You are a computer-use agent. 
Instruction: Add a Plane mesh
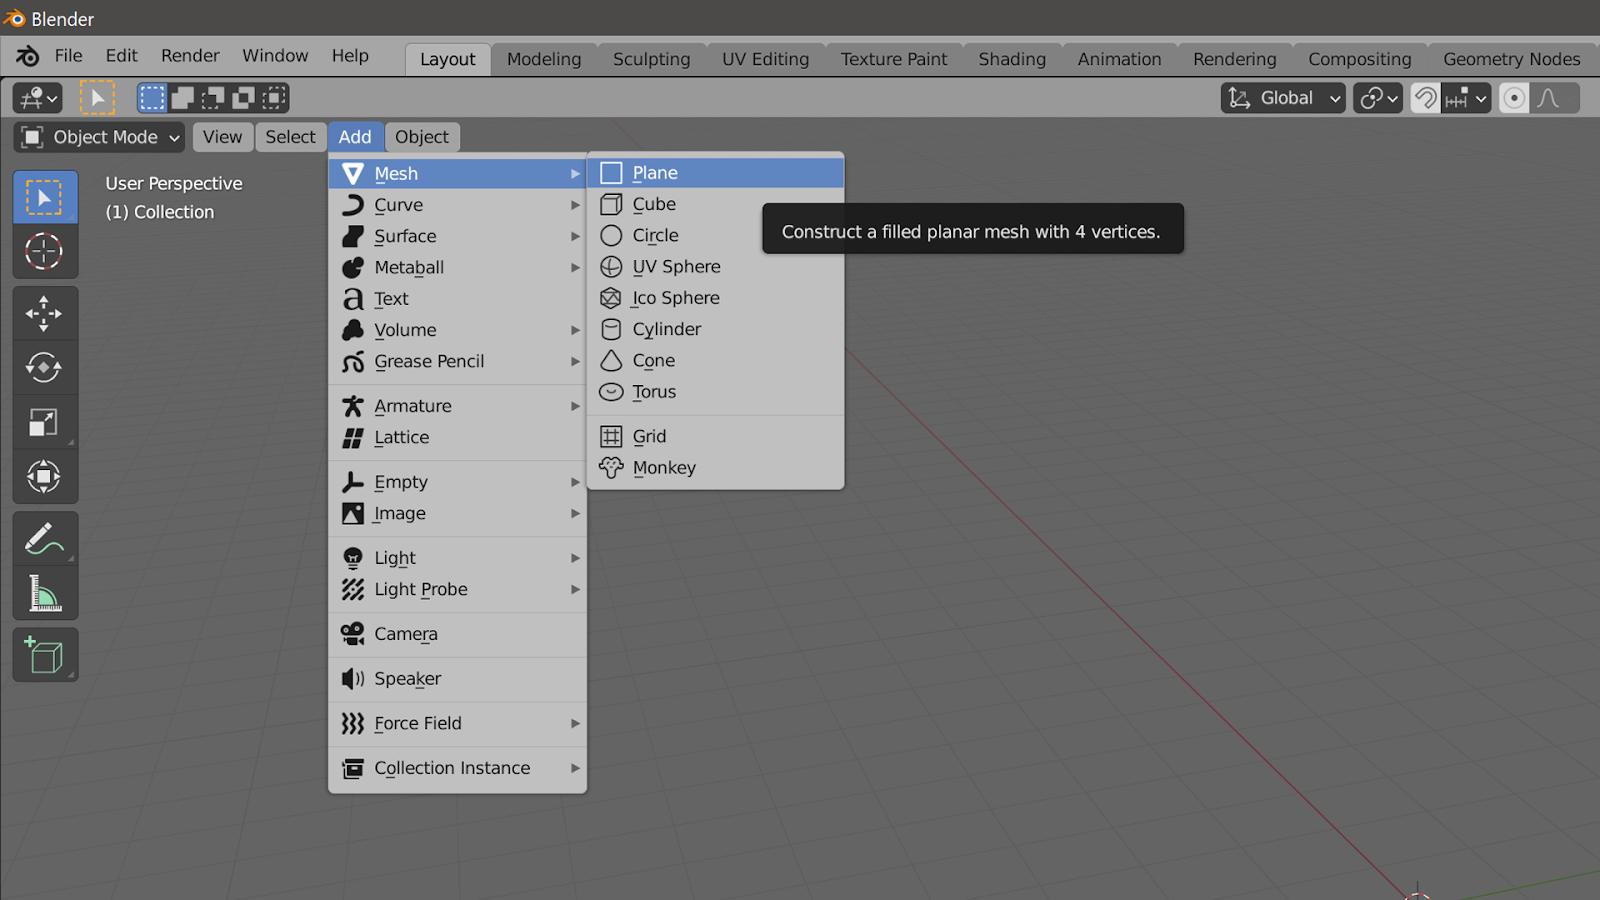click(716, 173)
